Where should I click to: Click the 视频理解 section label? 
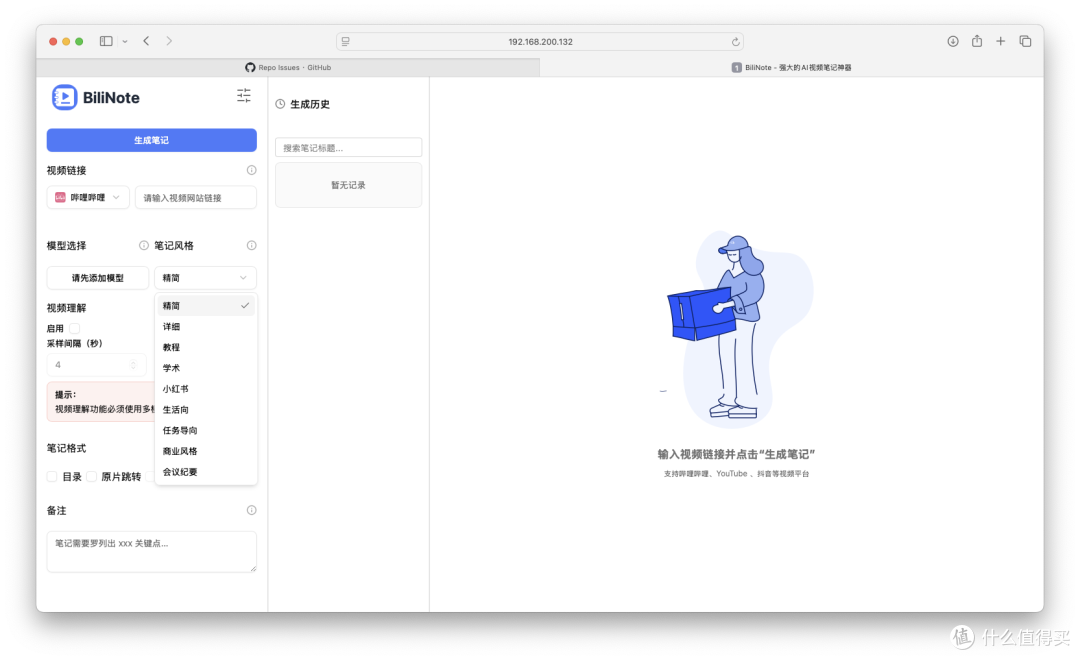click(x=66, y=308)
